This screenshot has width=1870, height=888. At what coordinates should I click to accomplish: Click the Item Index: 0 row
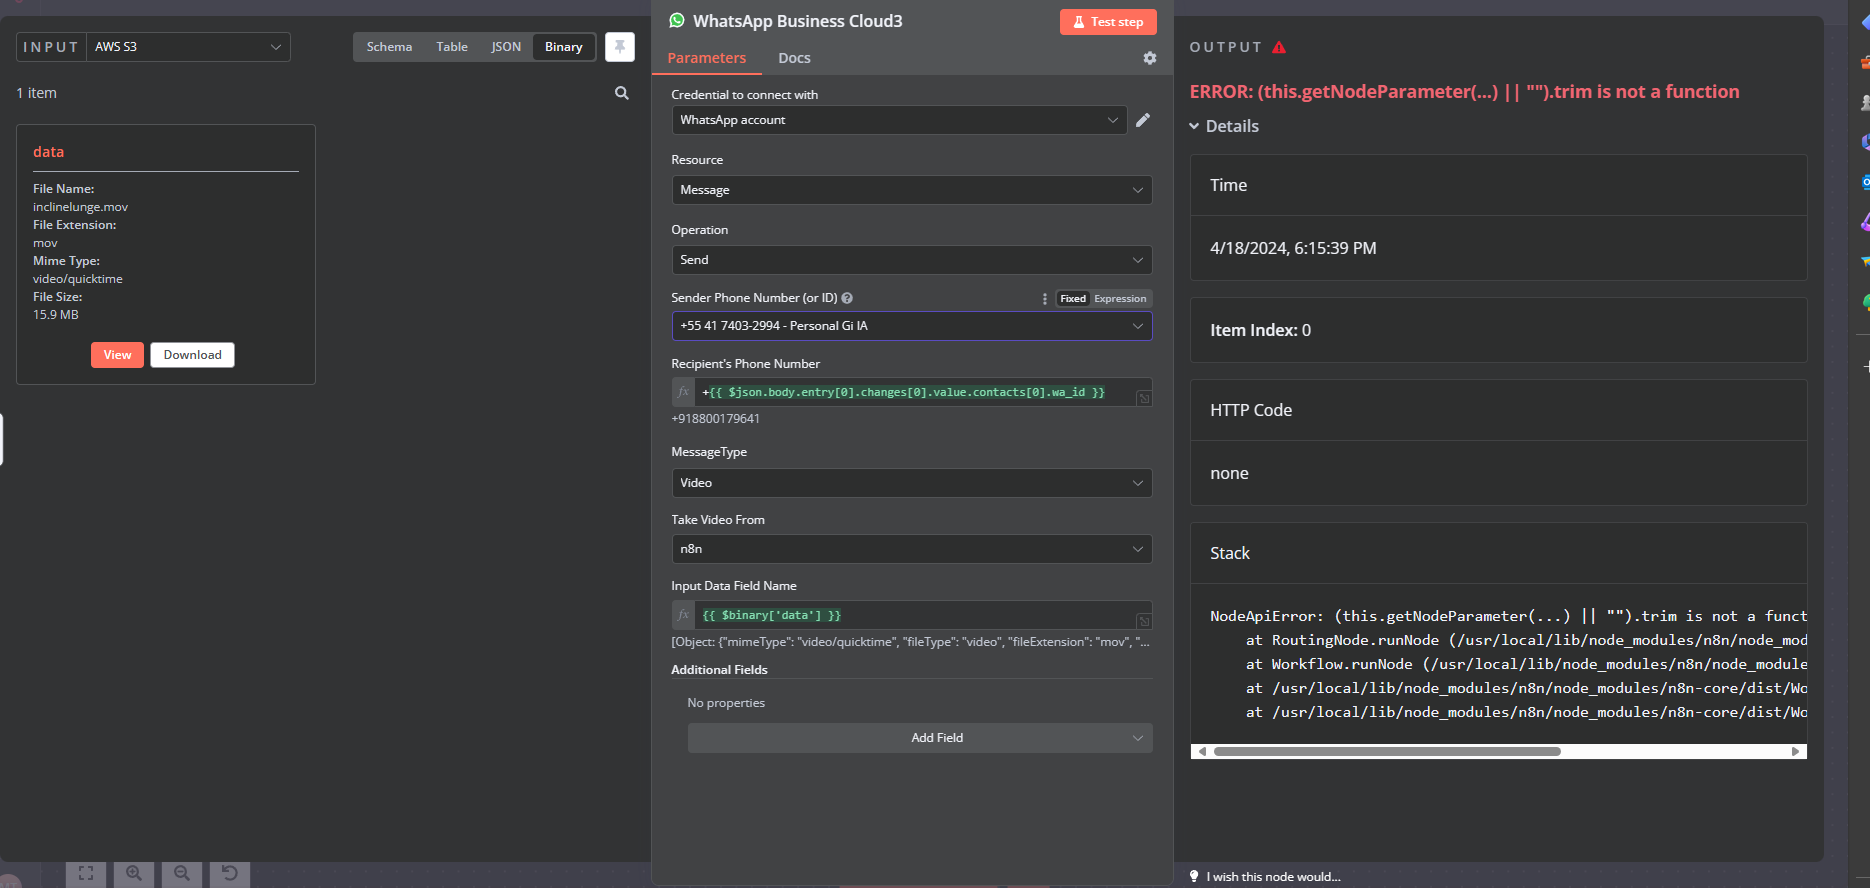click(1498, 330)
